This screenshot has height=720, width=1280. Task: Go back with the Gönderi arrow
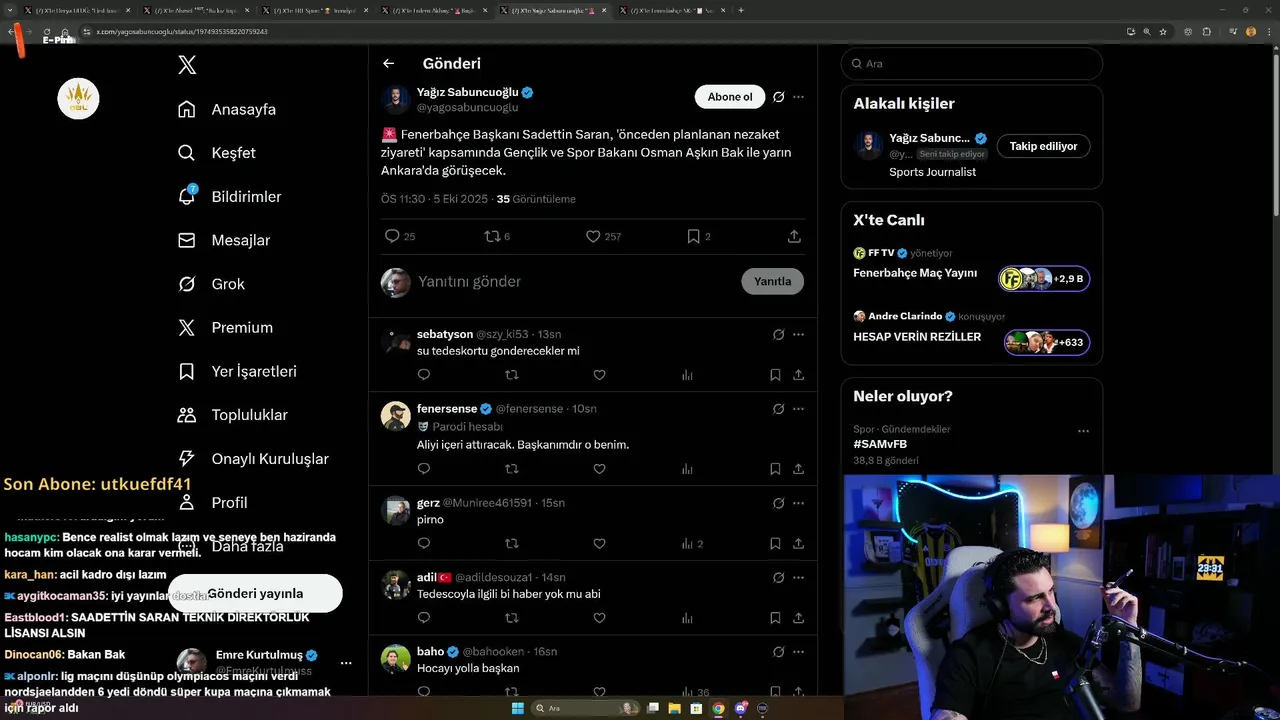pos(389,63)
